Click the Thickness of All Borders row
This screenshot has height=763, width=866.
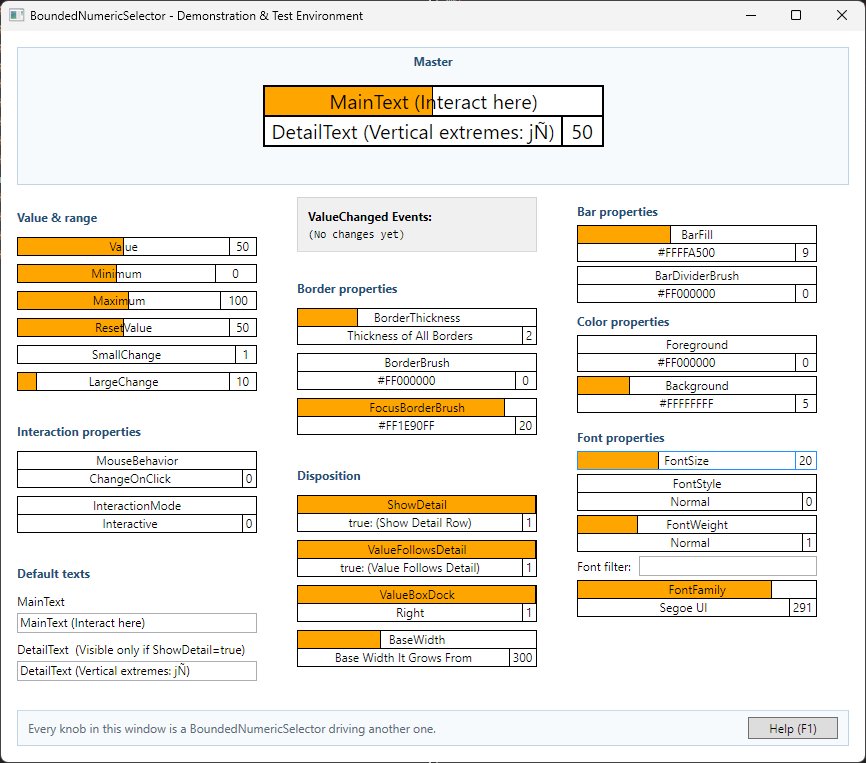[410, 336]
